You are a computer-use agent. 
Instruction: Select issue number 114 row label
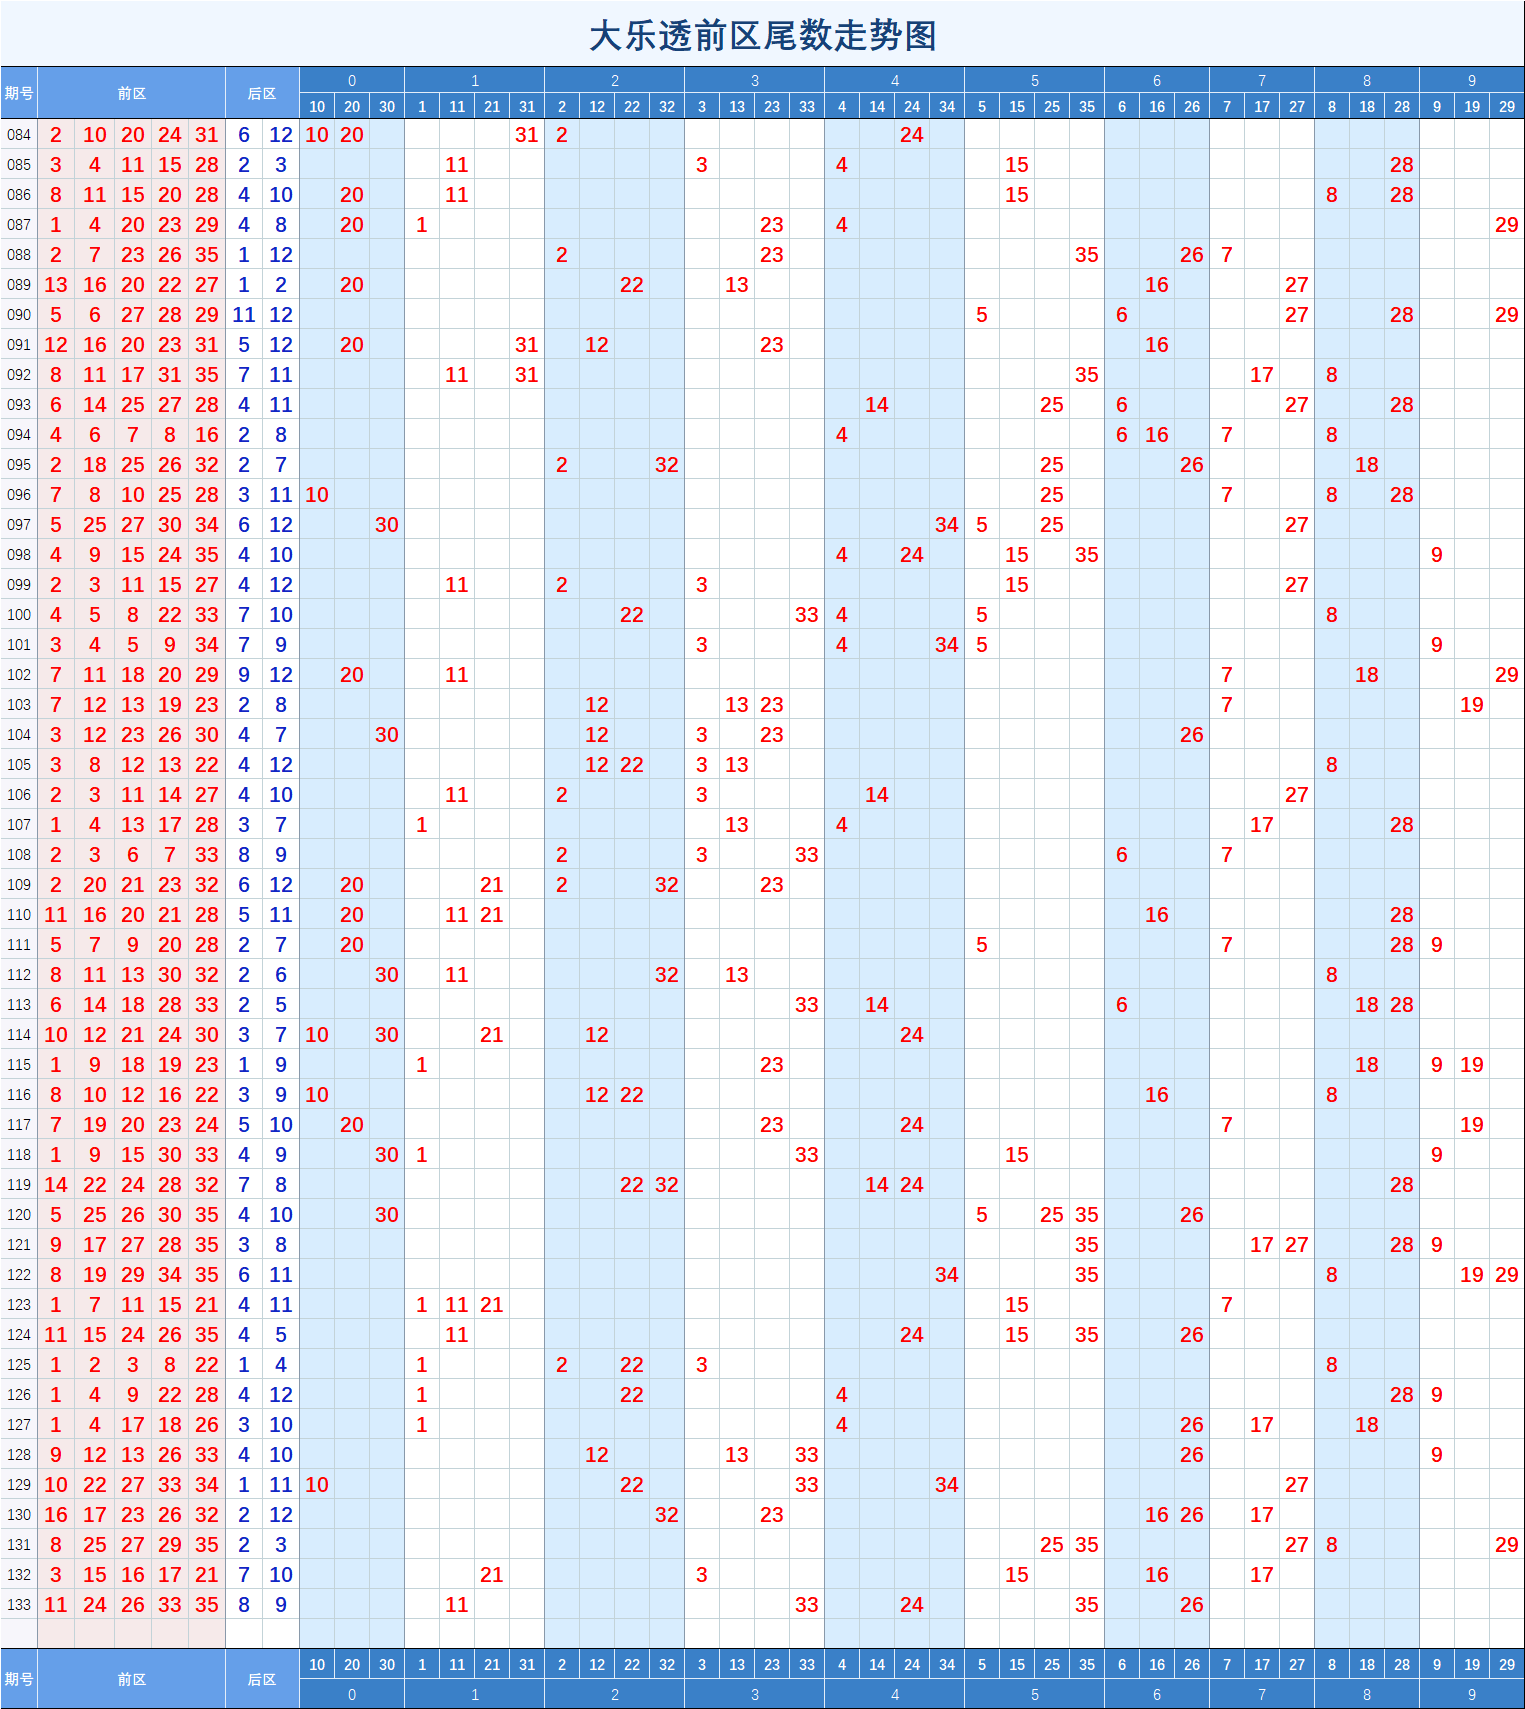19,1035
